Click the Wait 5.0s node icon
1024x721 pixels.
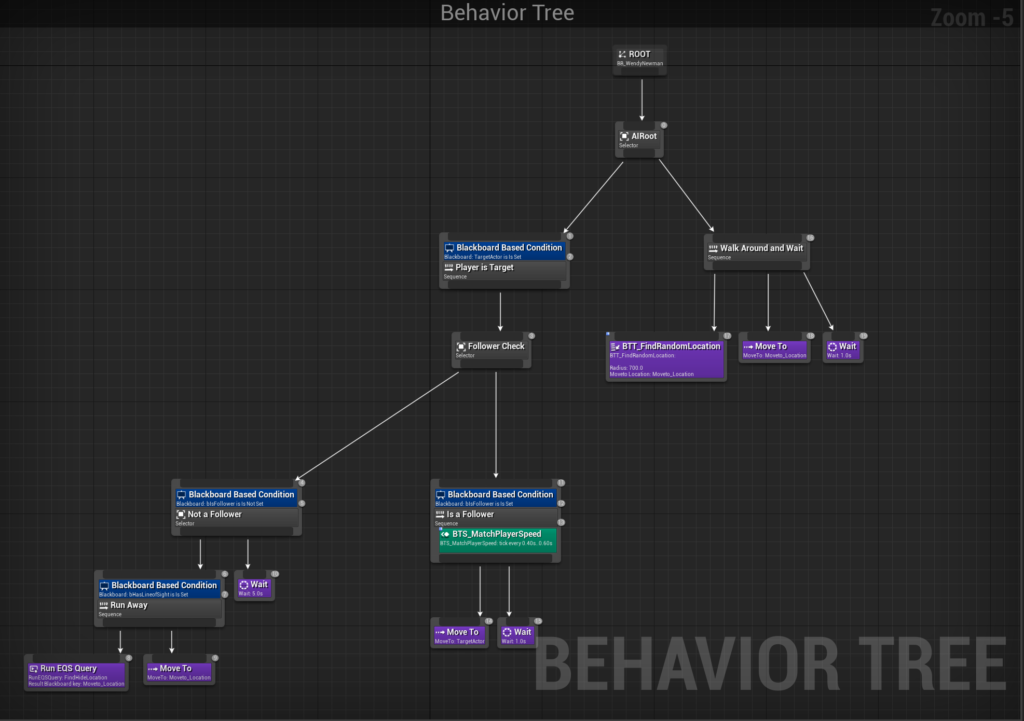click(243, 584)
